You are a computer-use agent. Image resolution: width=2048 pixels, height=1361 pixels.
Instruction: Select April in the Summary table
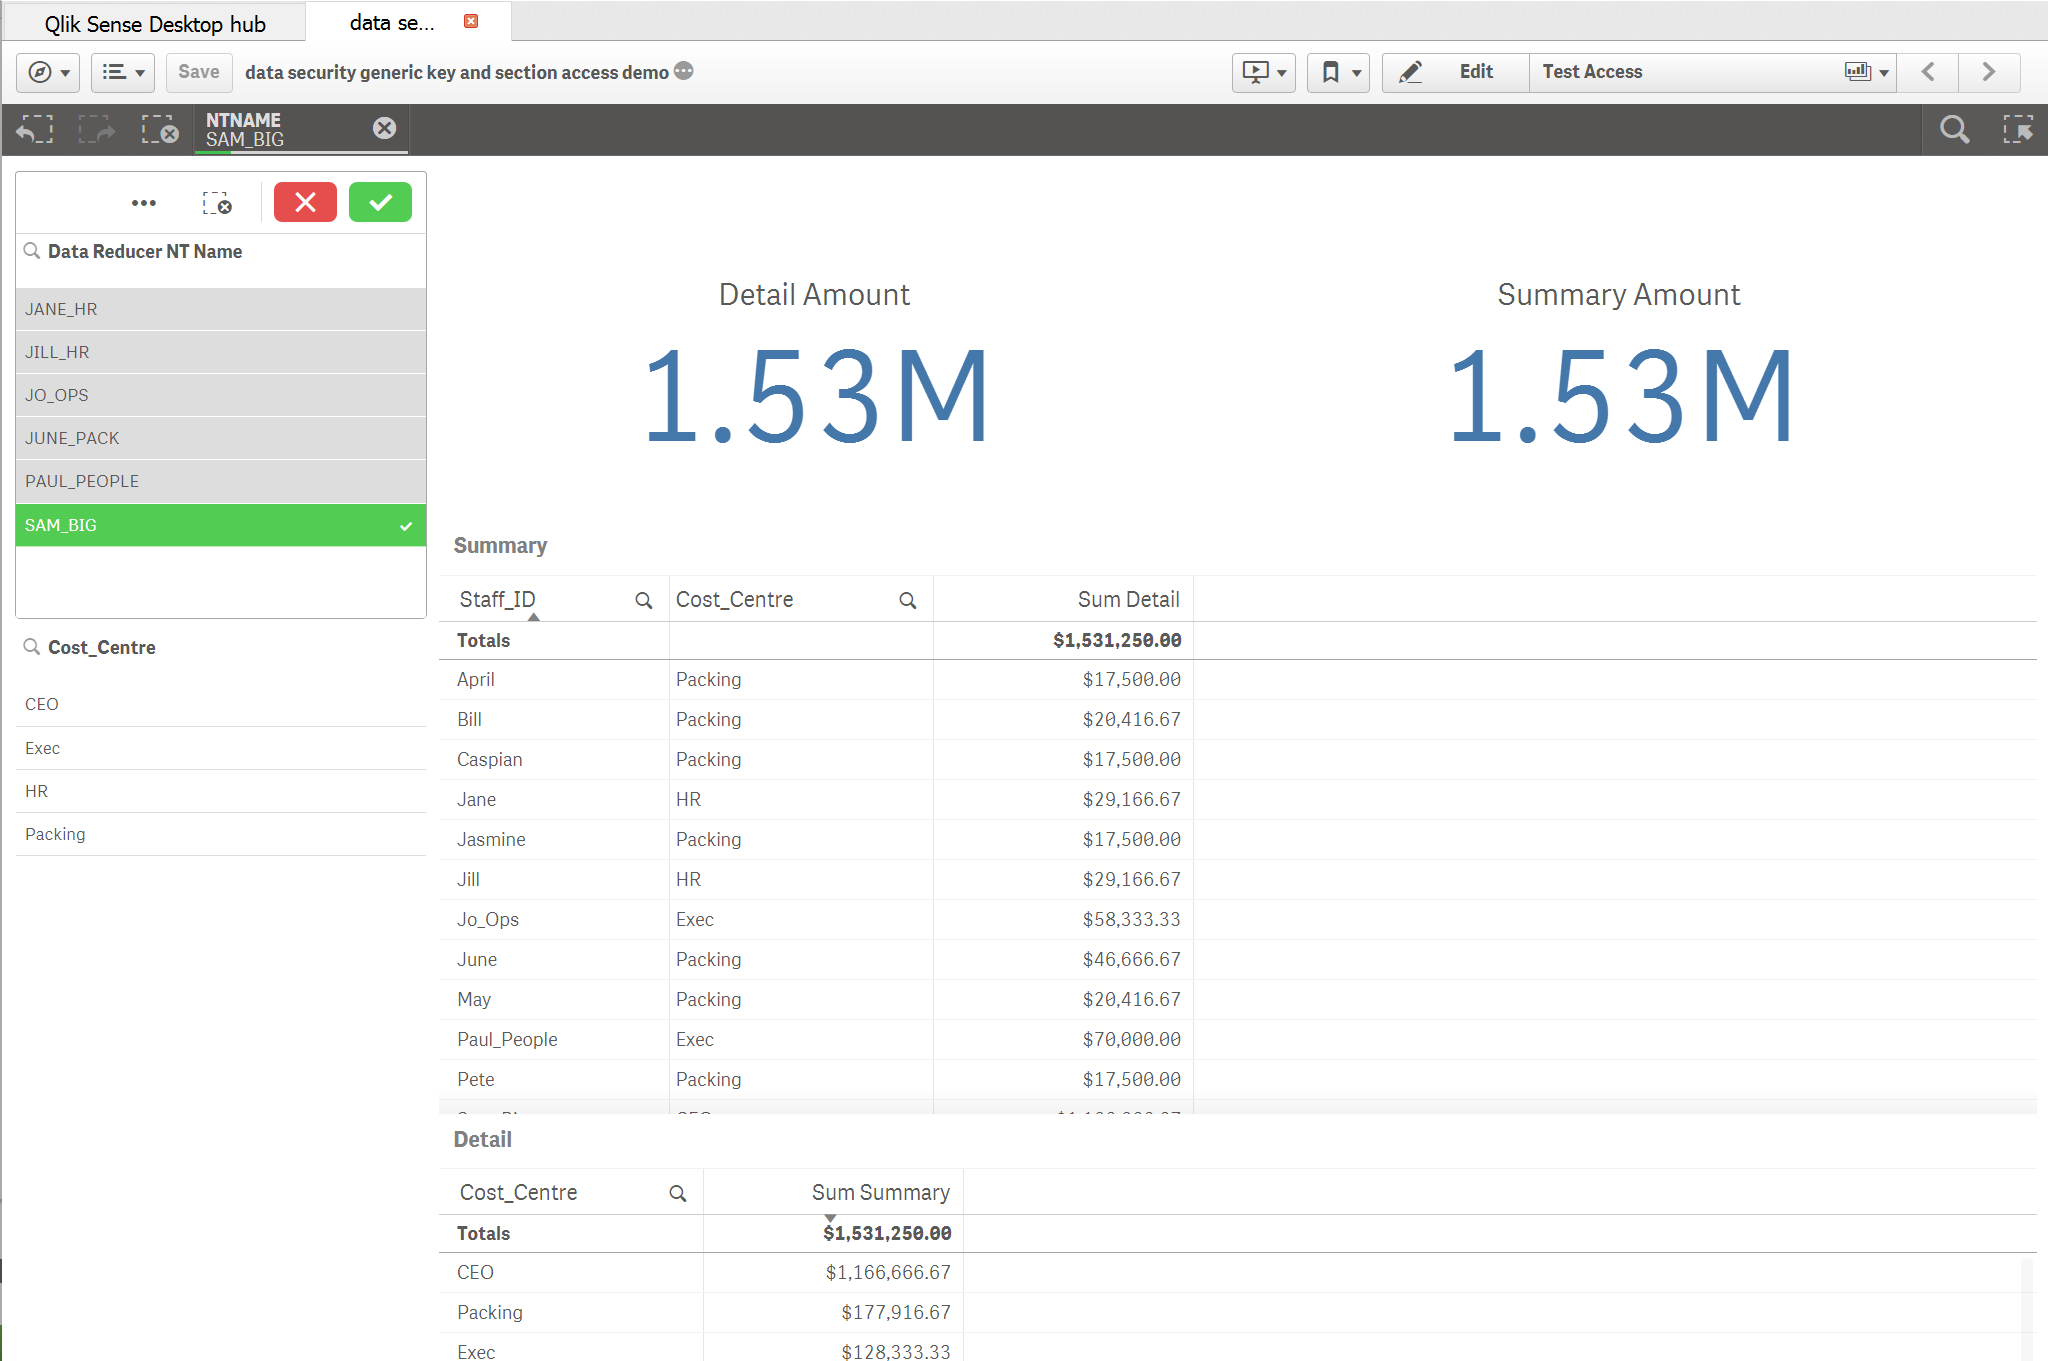tap(476, 679)
